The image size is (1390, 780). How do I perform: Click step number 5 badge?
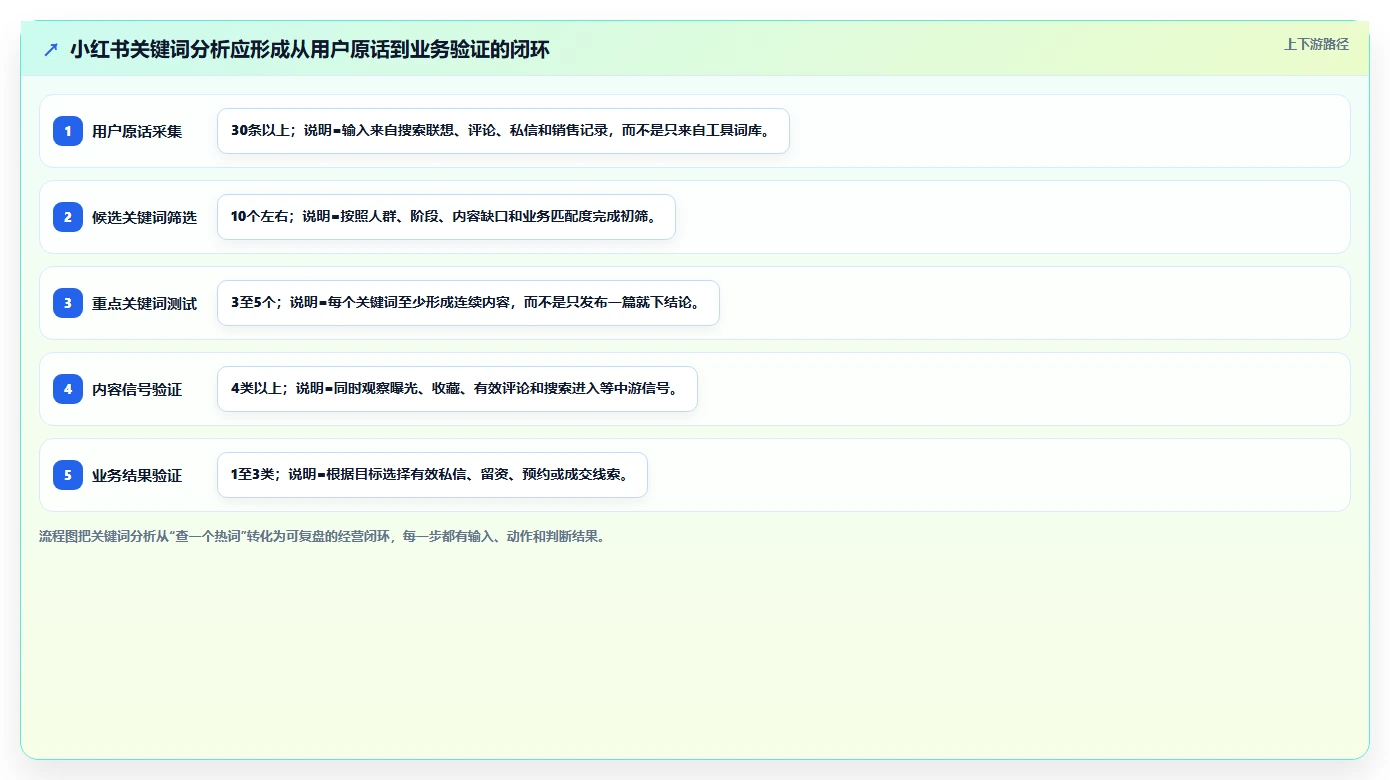coord(68,475)
